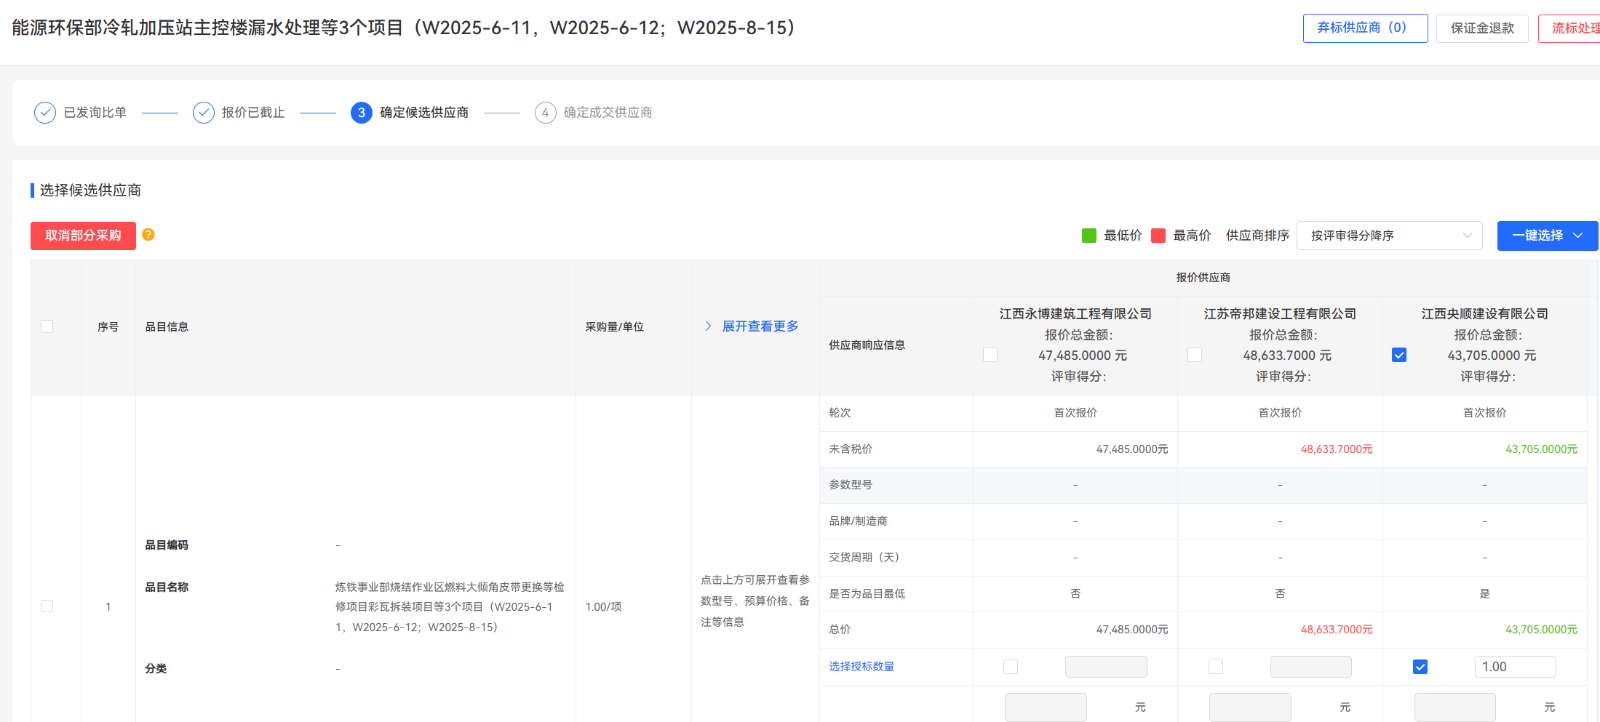Click the 元 amount input under 江西永博
Screen dimensions: 1600x722
point(1046,707)
